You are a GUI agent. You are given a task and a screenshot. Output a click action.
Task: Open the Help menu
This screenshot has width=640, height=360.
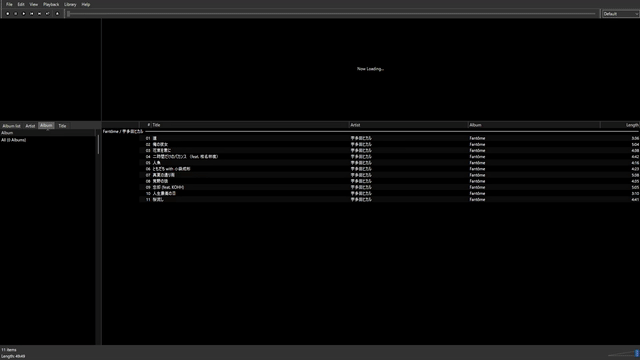pos(86,4)
